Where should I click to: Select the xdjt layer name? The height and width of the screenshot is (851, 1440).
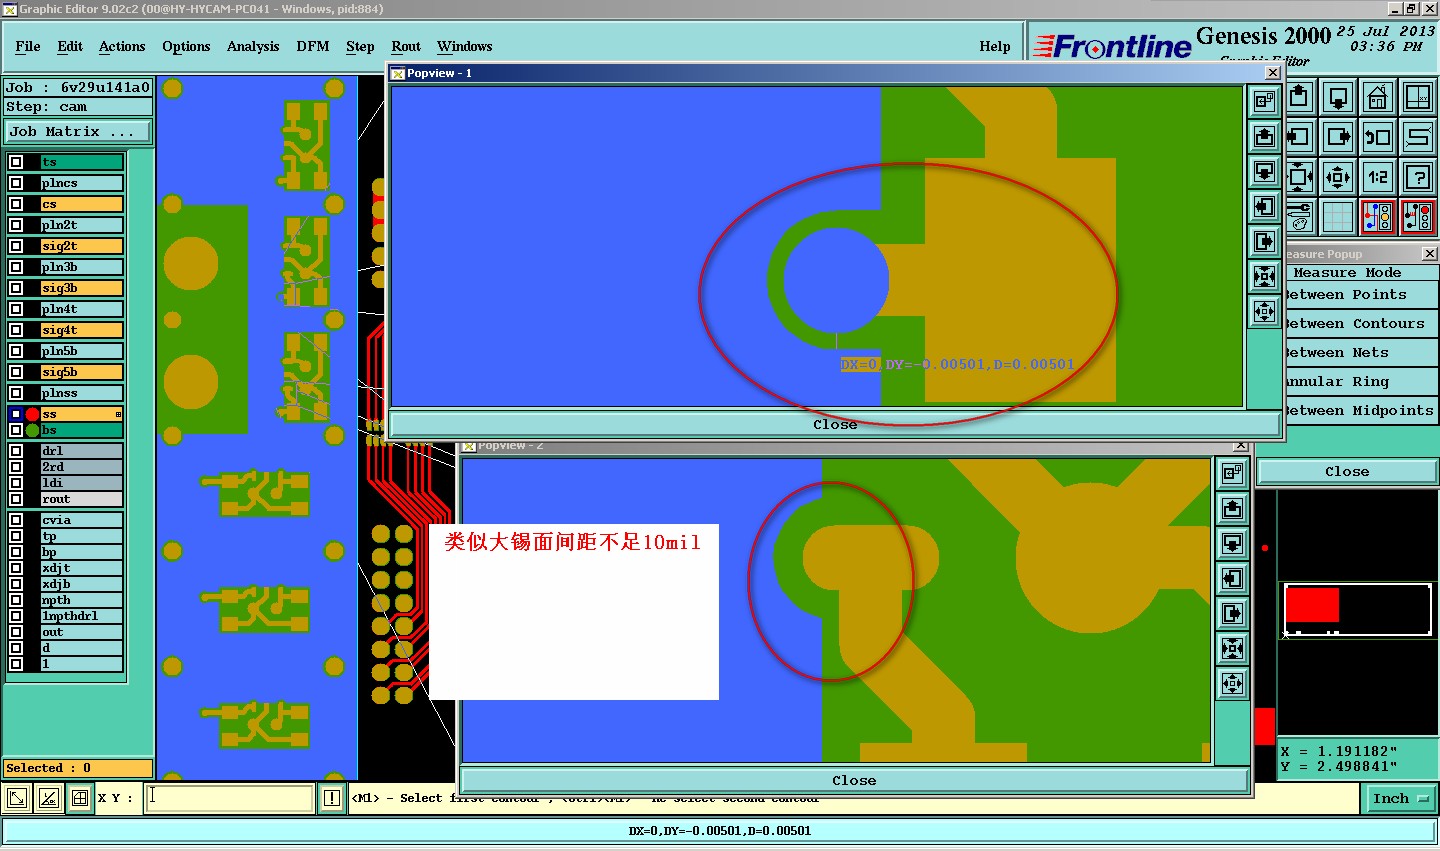[x=81, y=568]
